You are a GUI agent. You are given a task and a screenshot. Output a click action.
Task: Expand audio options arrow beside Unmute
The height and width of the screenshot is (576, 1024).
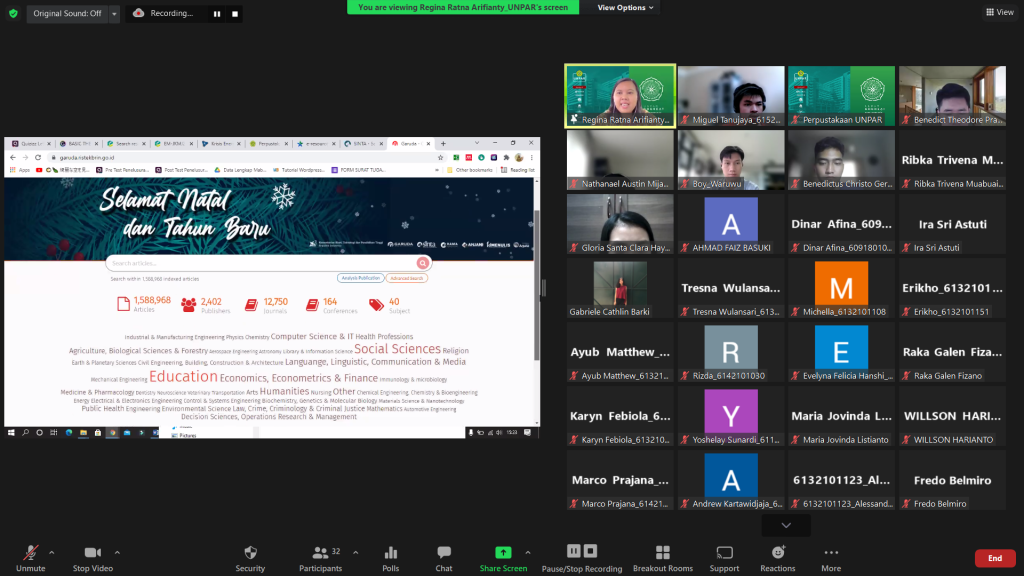[x=52, y=552]
